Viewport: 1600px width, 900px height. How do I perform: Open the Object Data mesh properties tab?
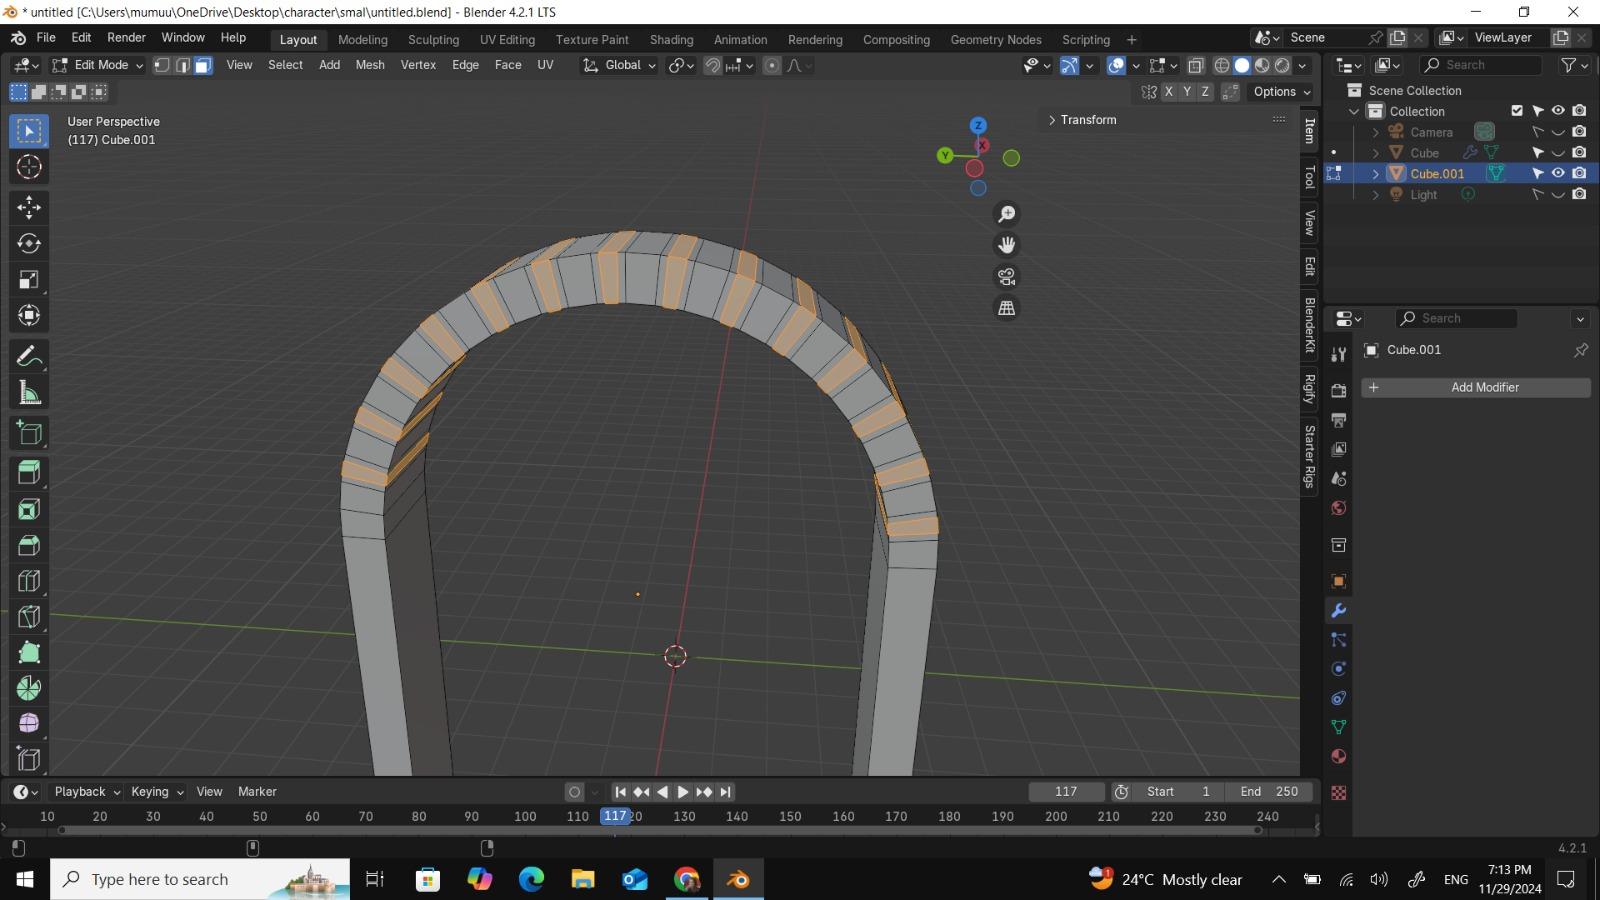point(1339,727)
